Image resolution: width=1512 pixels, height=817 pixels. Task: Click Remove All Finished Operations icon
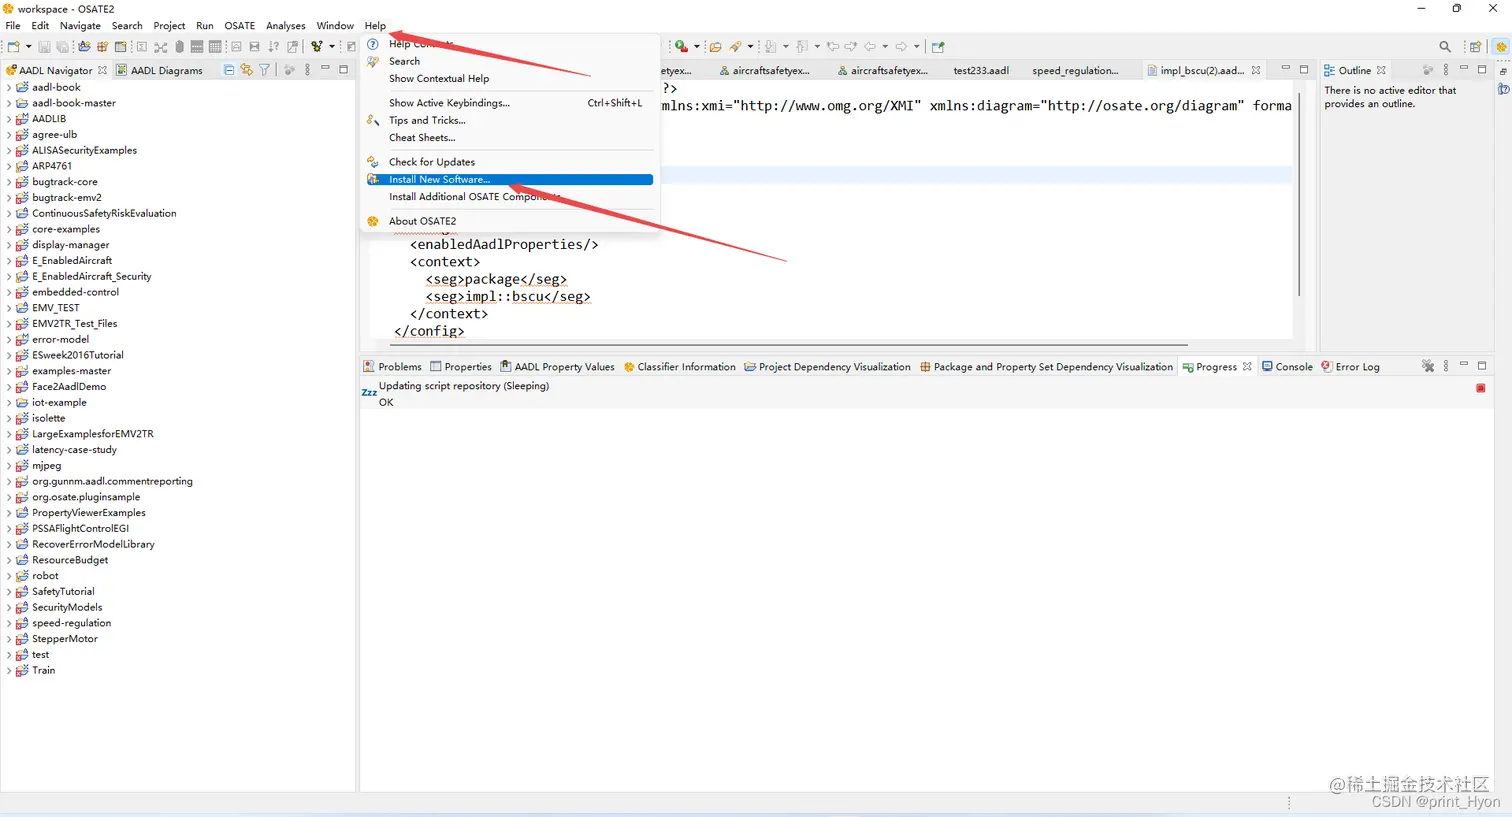(1428, 366)
